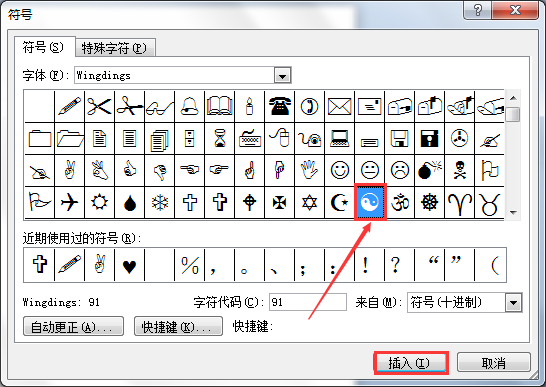
Task: Click the symbol grid scroll down arrow
Action: 513,212
